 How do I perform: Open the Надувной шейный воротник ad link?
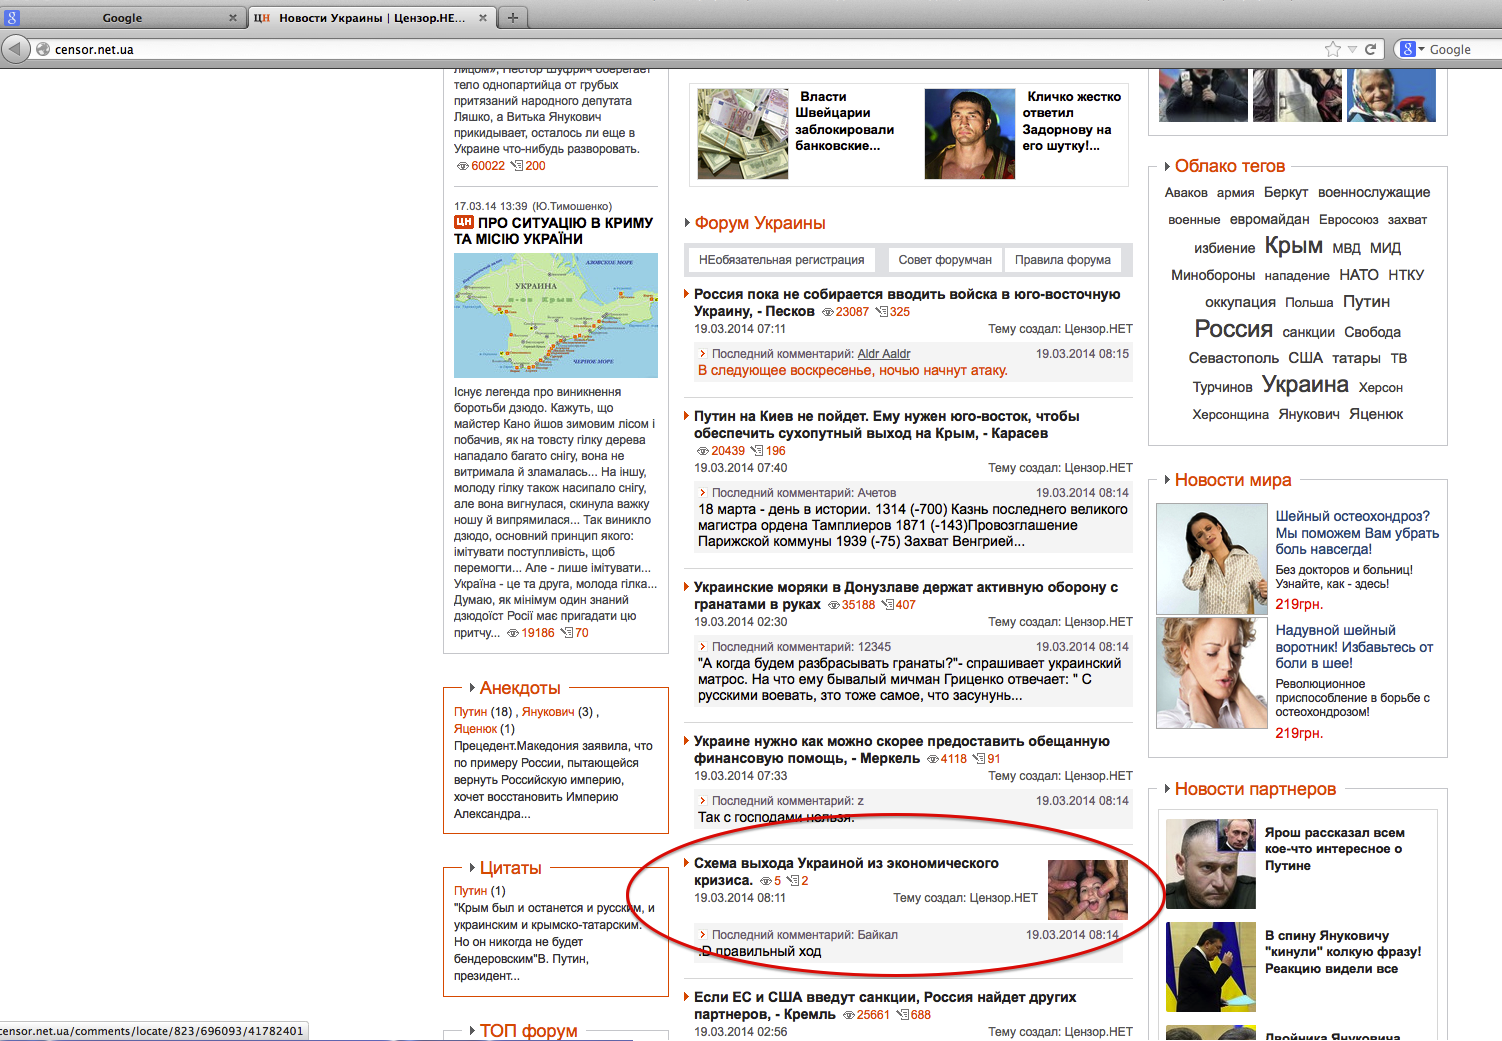pos(1354,646)
